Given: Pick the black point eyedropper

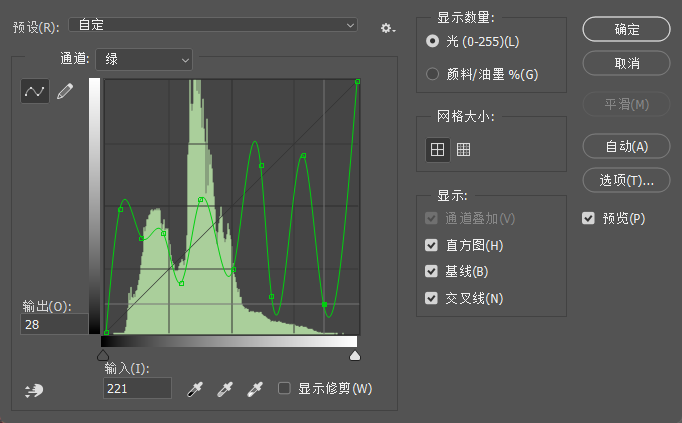Looking at the screenshot, I should [195, 389].
